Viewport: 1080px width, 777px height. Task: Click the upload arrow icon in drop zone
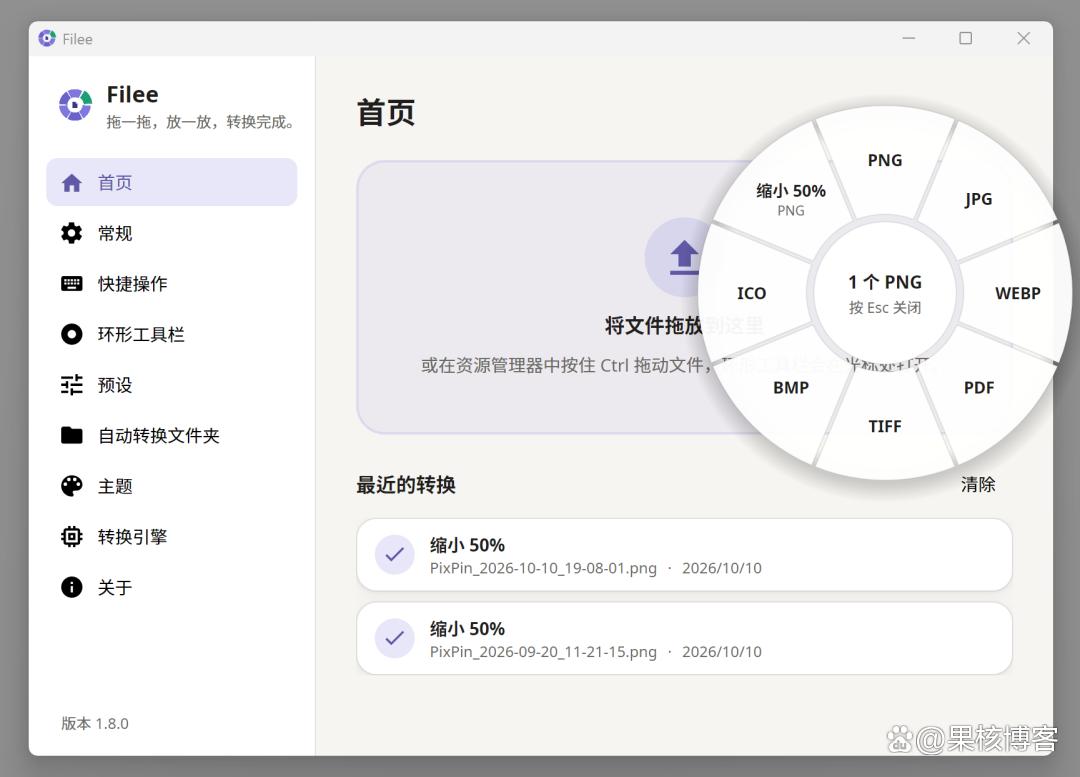[684, 258]
